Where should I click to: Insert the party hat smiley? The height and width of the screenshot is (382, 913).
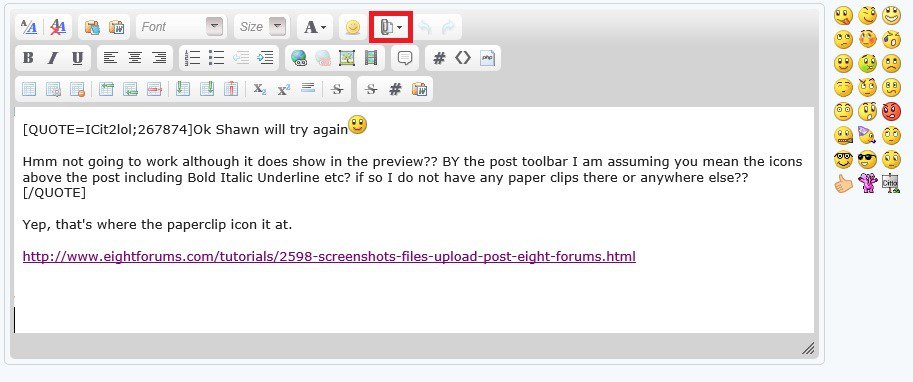pyautogui.click(x=867, y=135)
